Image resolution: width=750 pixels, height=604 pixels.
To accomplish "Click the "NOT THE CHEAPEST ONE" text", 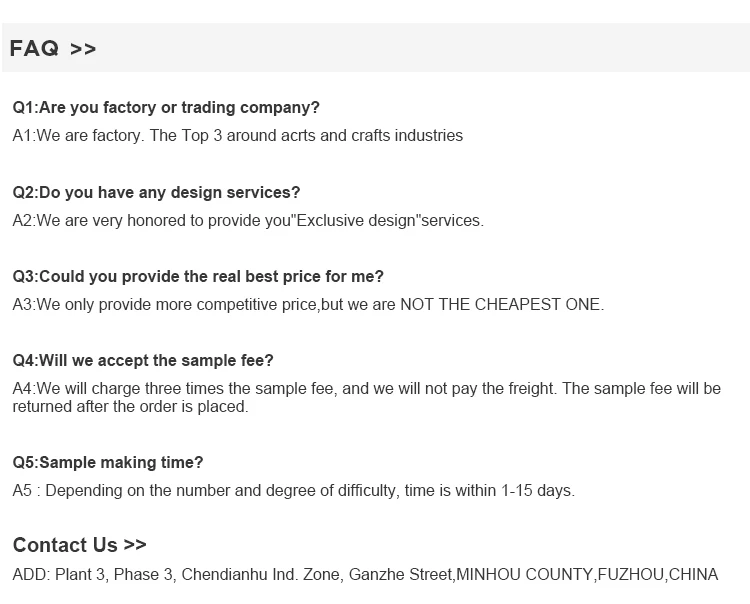I will pos(502,304).
